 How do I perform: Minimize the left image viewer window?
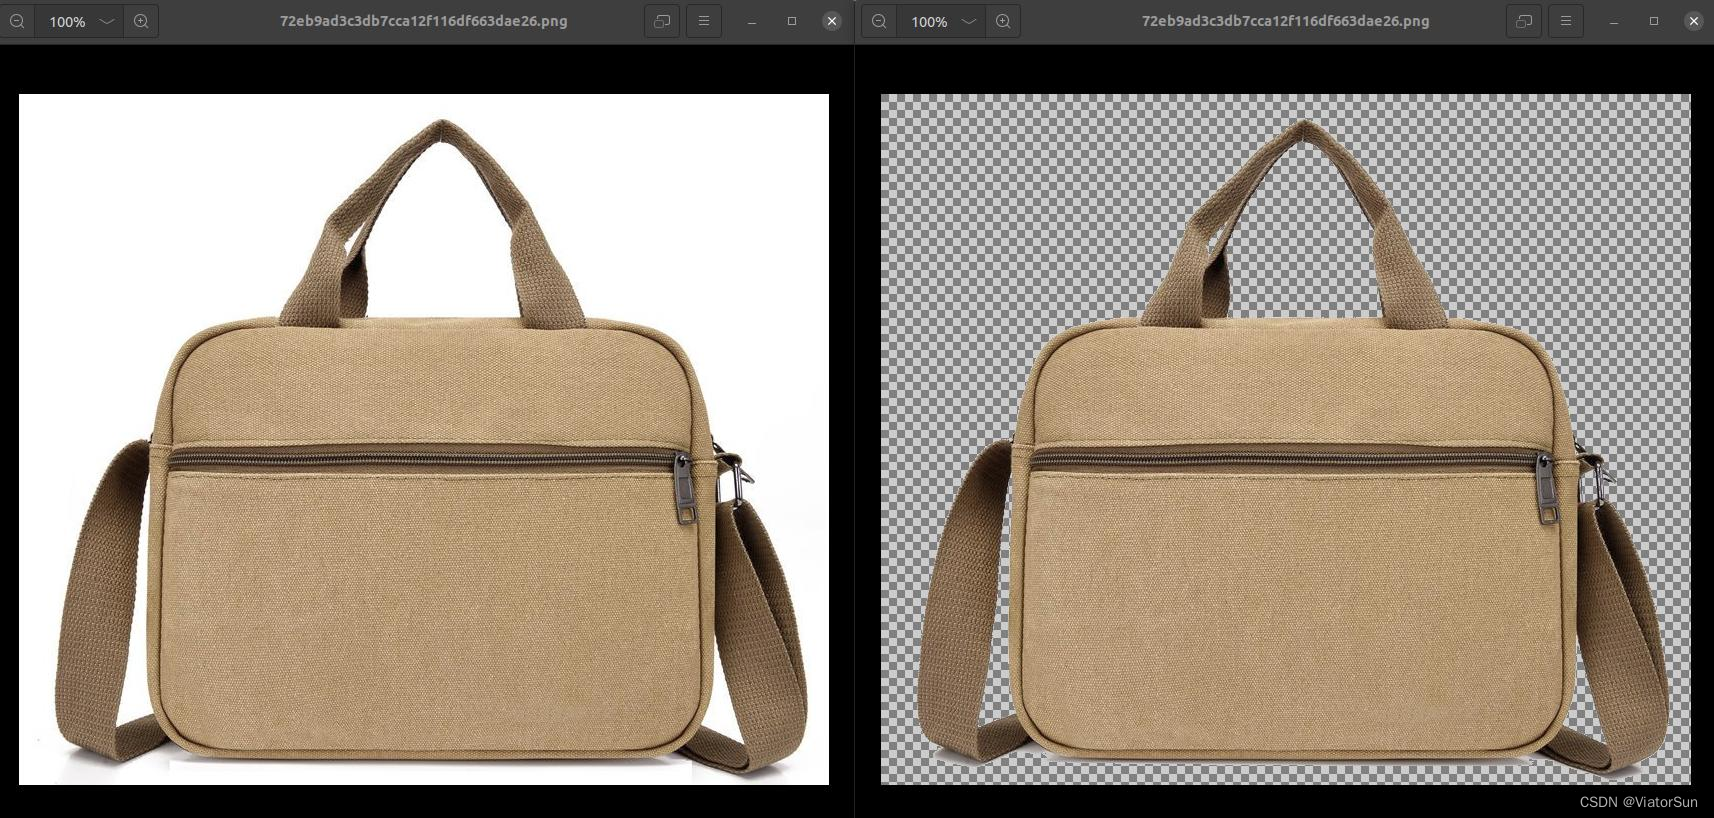[x=752, y=21]
